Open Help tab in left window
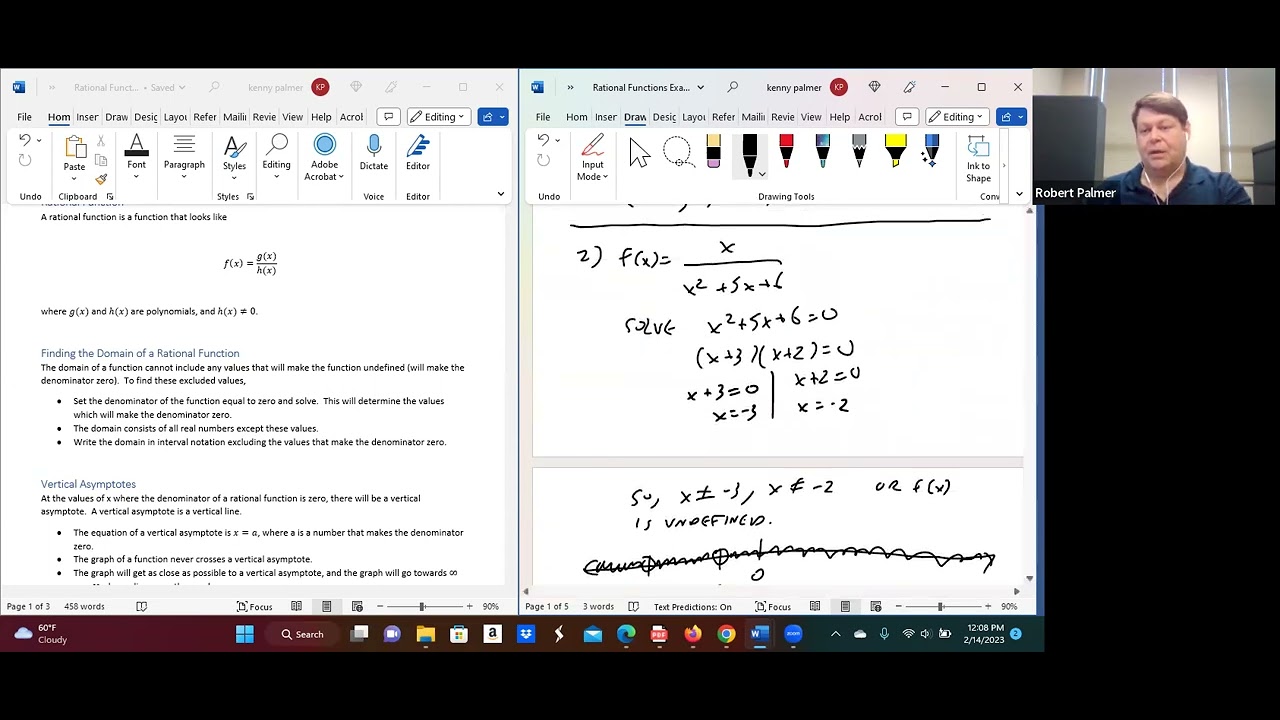This screenshot has width=1280, height=720. tap(321, 117)
